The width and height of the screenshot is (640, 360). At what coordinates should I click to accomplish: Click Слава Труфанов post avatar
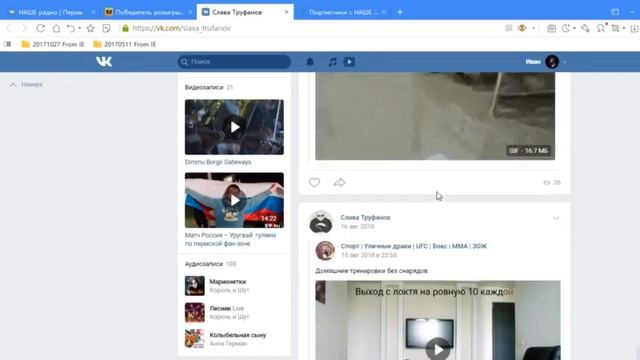(x=321, y=222)
